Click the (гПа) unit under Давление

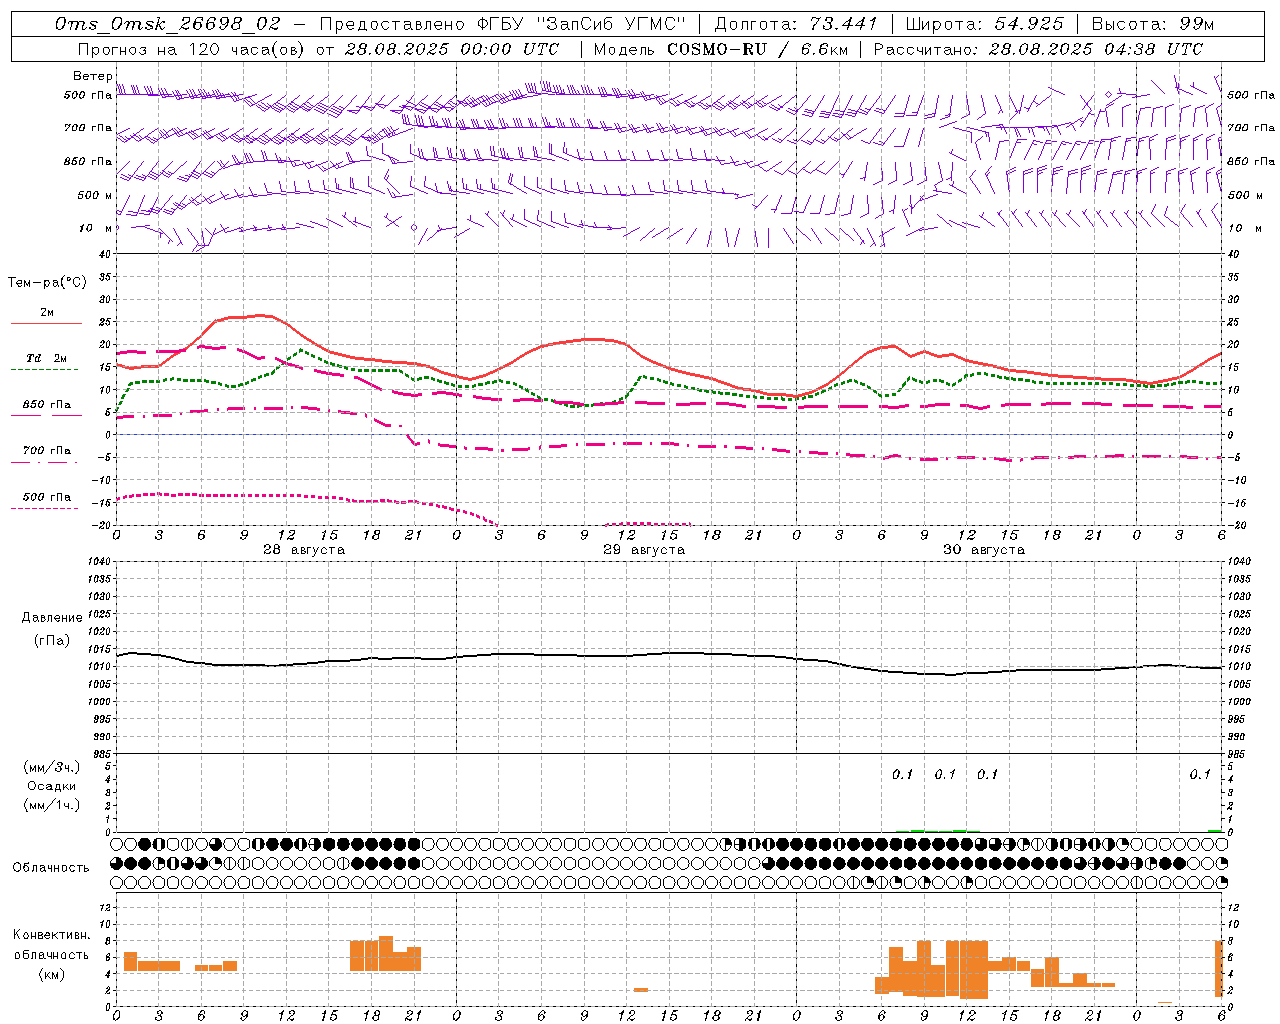[52, 641]
